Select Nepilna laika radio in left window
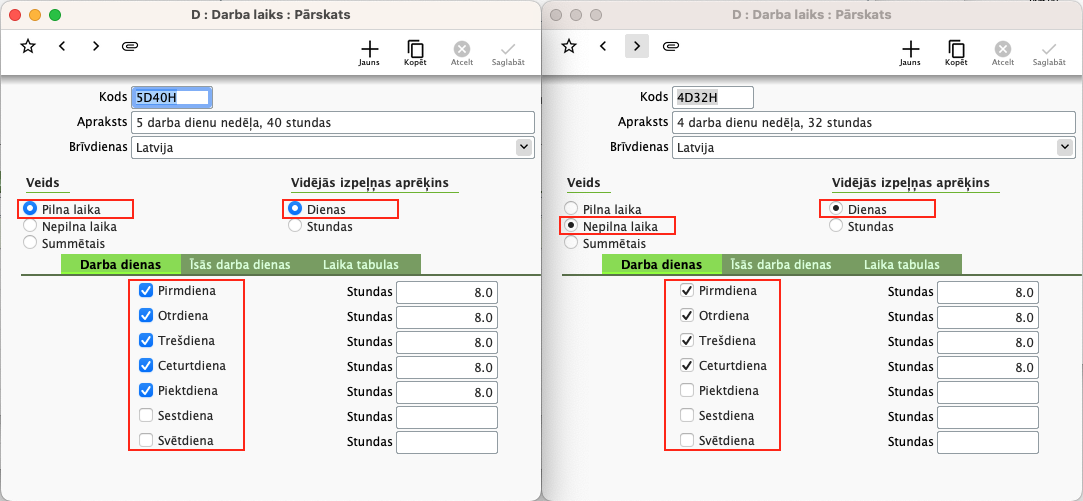The height and width of the screenshot is (501, 1083). tap(30, 226)
